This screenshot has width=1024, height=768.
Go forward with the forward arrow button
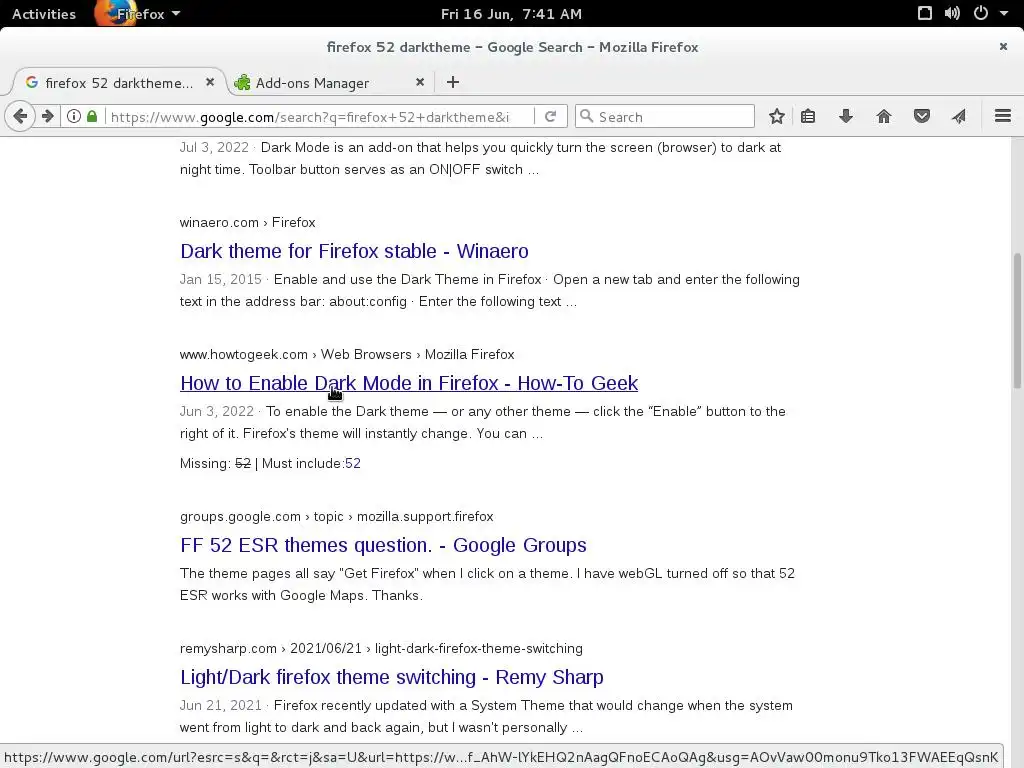coord(48,116)
